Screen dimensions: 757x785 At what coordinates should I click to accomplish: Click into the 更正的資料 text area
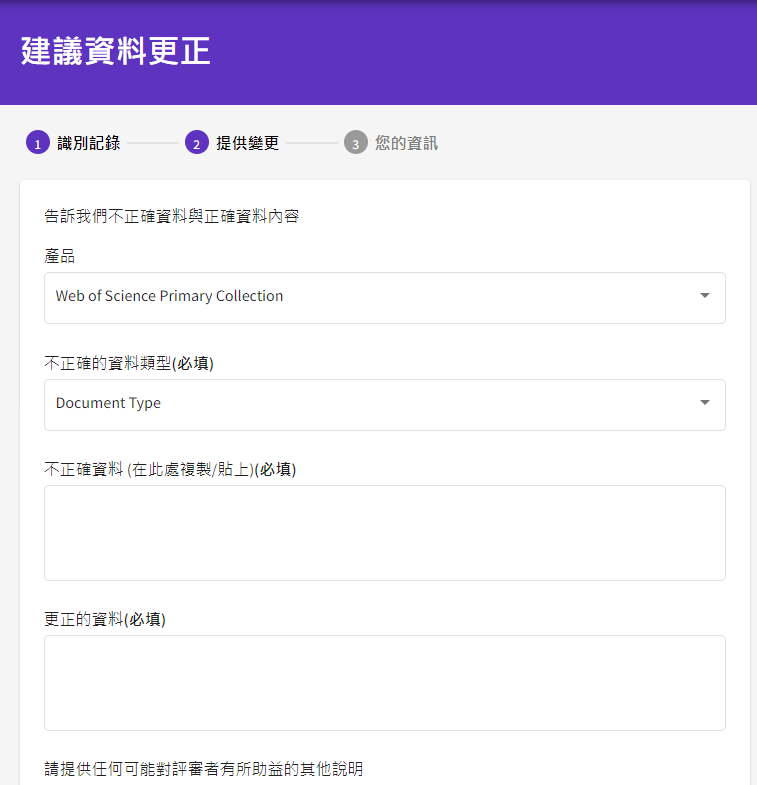tap(384, 682)
